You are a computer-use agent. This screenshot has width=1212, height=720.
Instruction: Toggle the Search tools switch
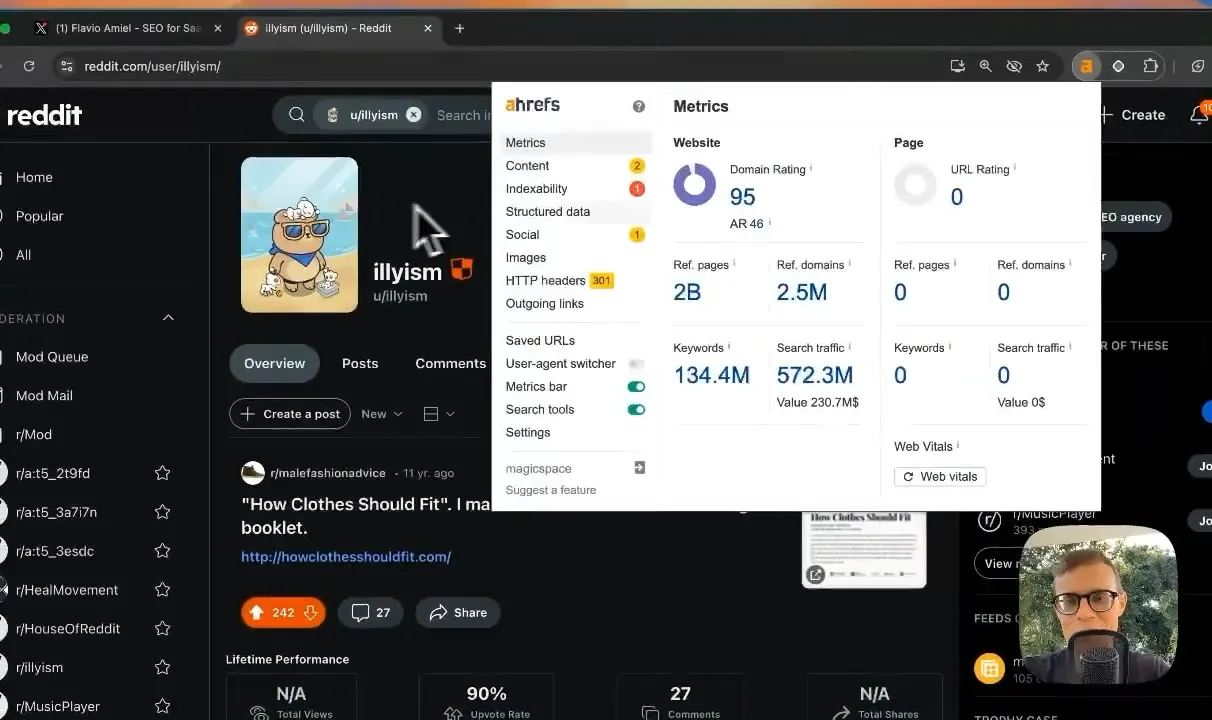pos(636,410)
